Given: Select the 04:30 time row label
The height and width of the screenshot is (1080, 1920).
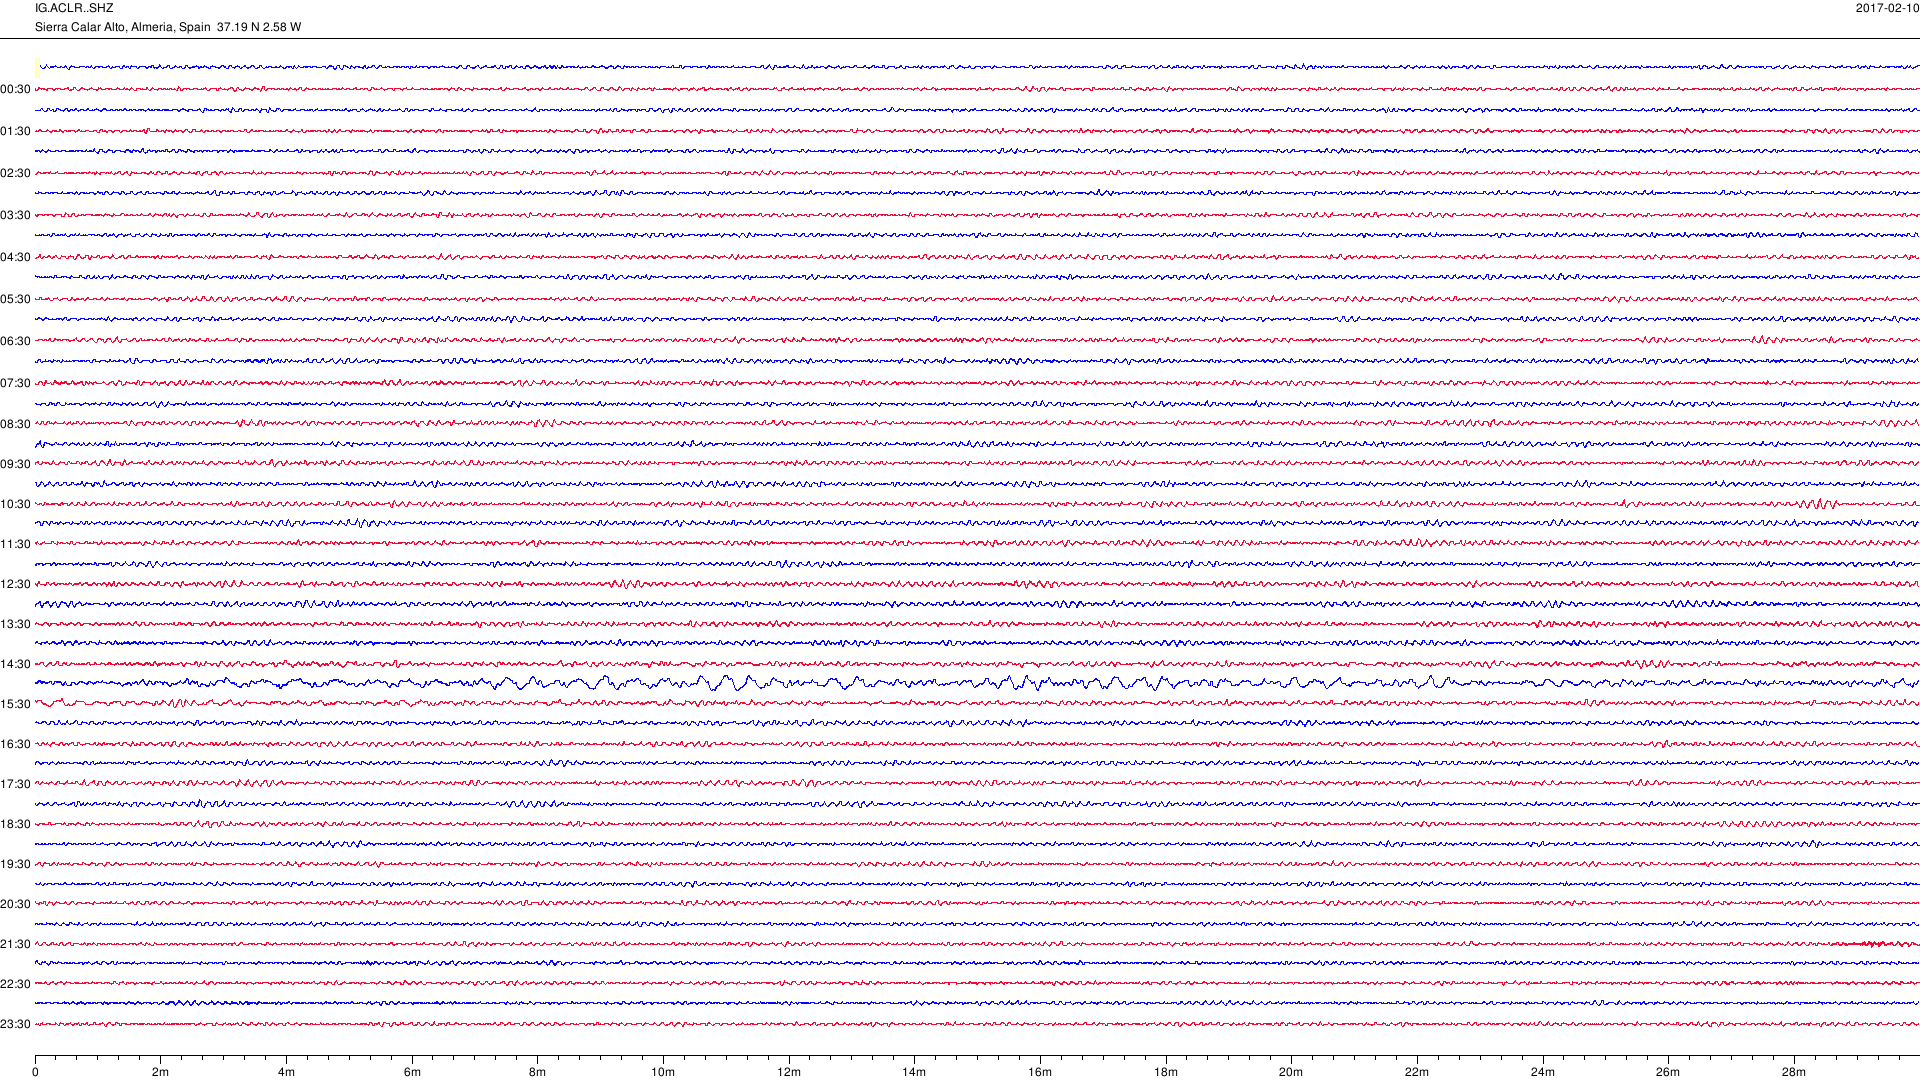Looking at the screenshot, I should (x=16, y=257).
